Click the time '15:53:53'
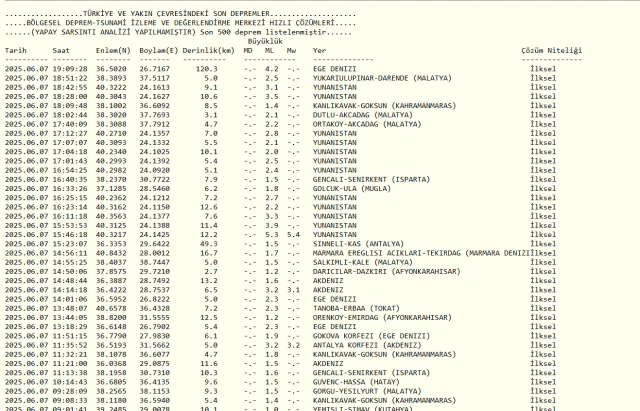640x411 pixels. (70, 226)
